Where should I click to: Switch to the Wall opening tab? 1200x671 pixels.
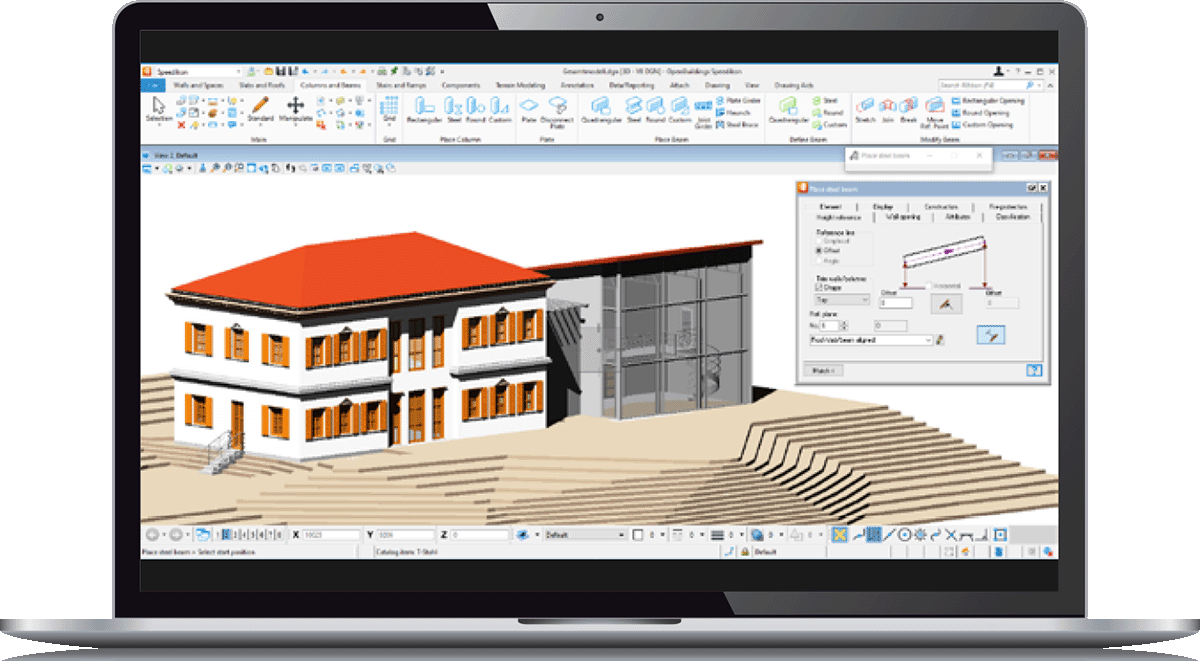pos(904,217)
